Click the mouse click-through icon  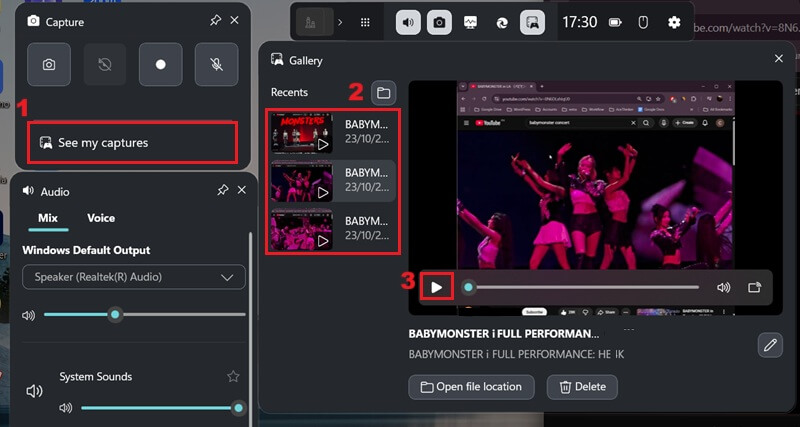[644, 22]
